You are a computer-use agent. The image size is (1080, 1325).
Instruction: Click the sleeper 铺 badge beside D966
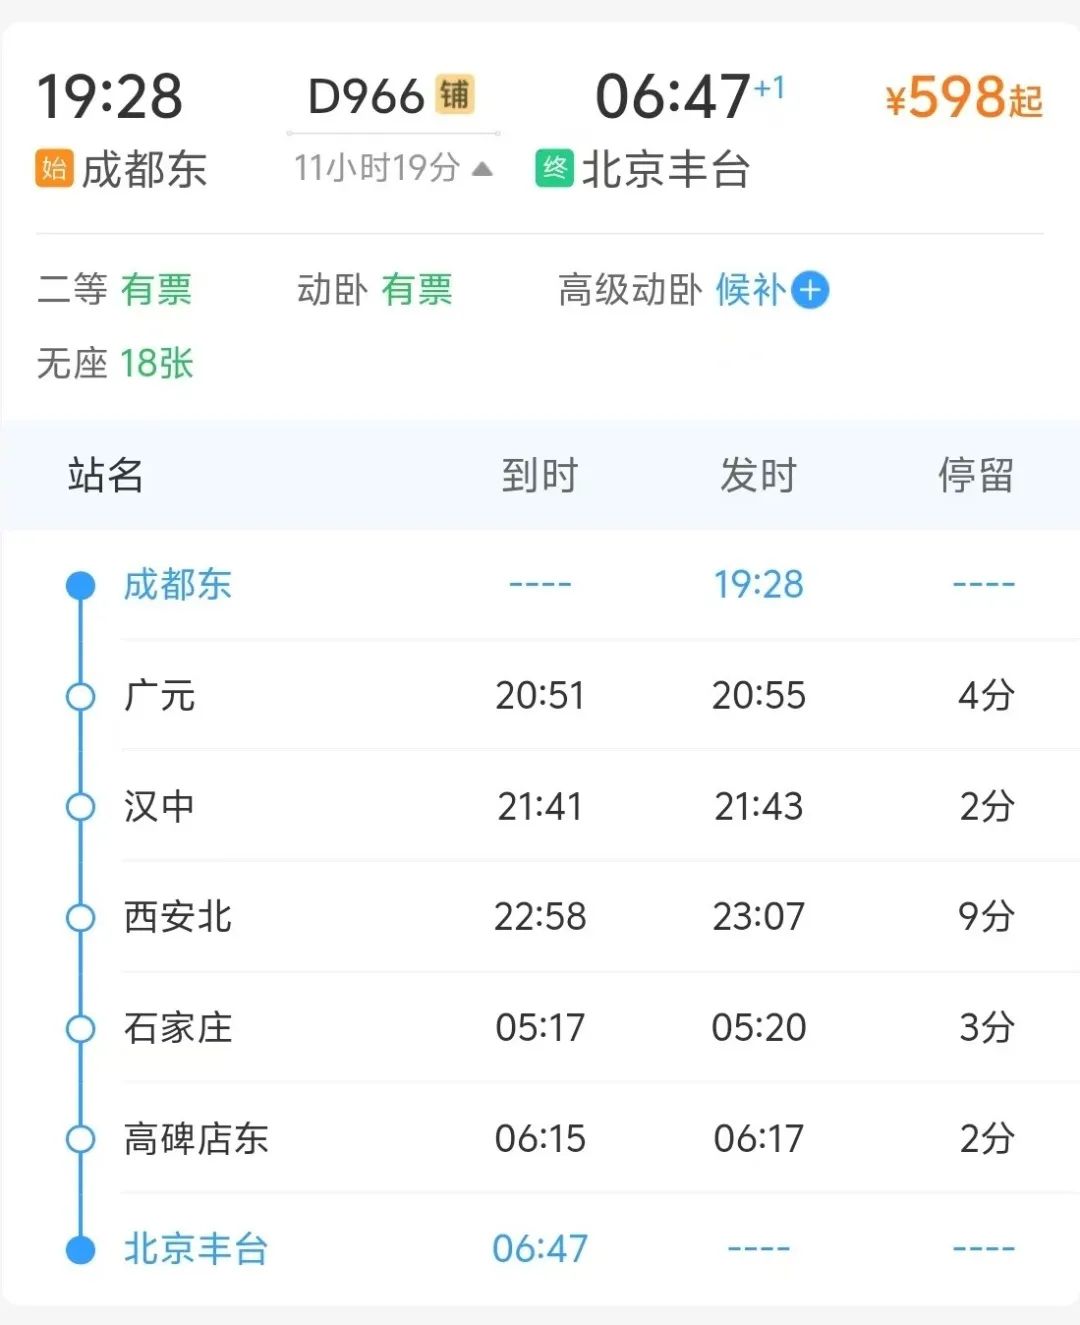pos(454,95)
